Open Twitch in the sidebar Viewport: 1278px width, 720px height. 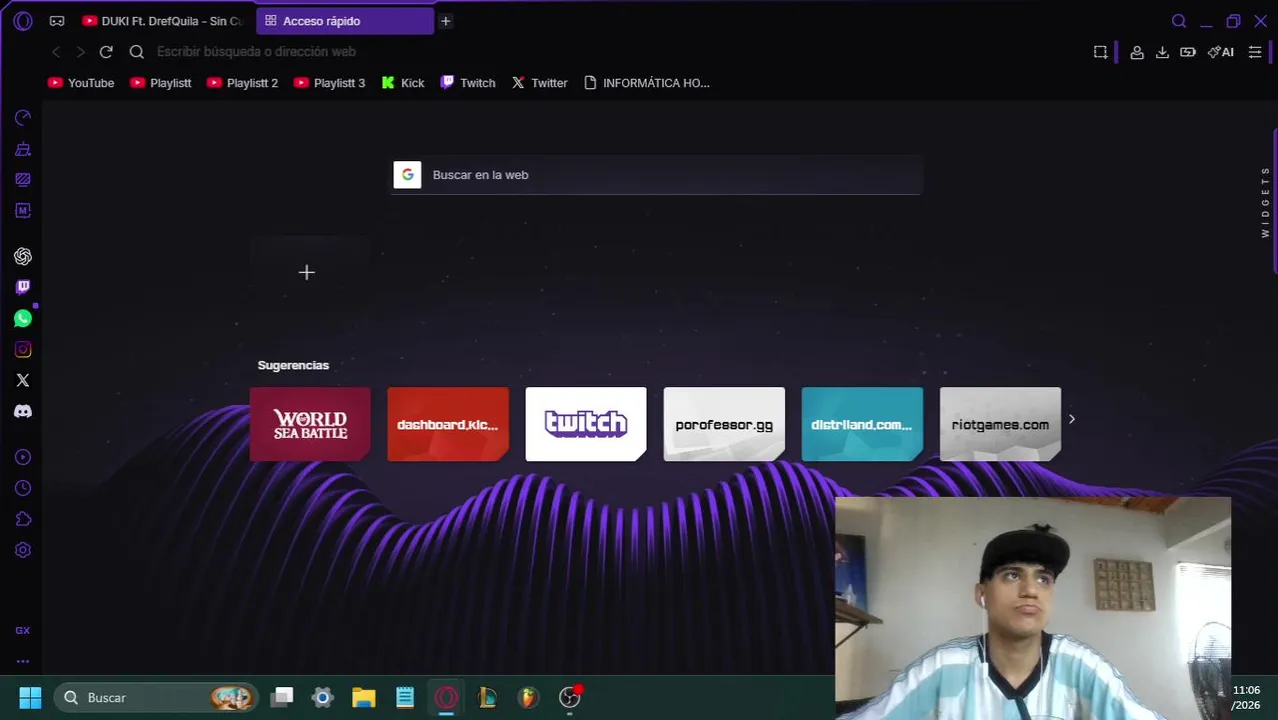click(23, 287)
